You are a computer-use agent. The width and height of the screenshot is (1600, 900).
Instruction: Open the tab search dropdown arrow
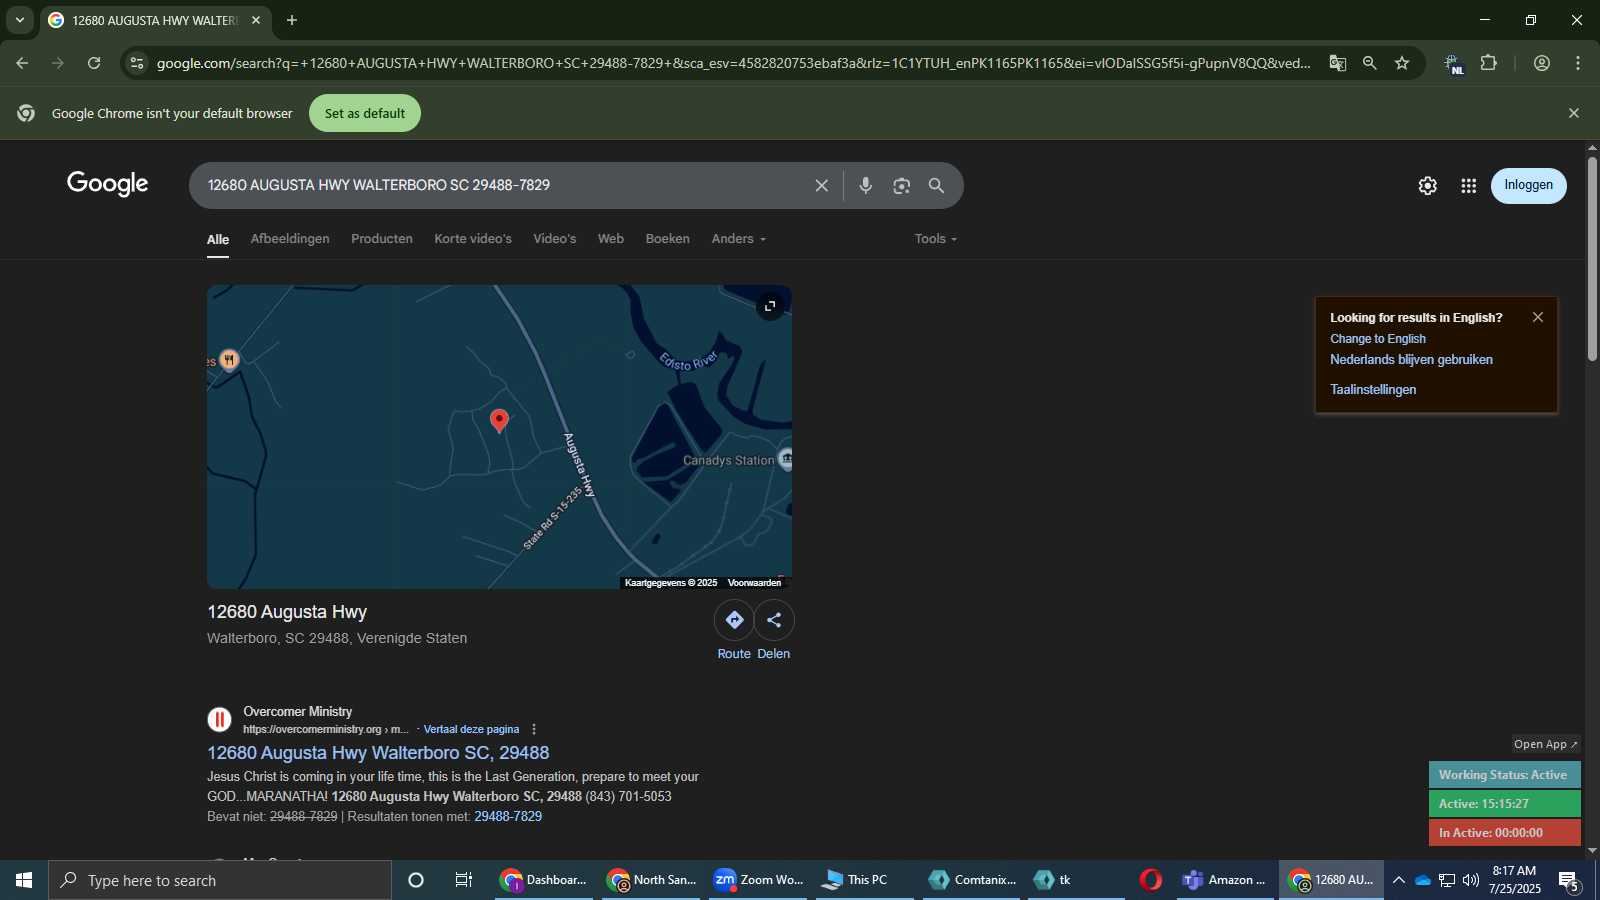20,20
